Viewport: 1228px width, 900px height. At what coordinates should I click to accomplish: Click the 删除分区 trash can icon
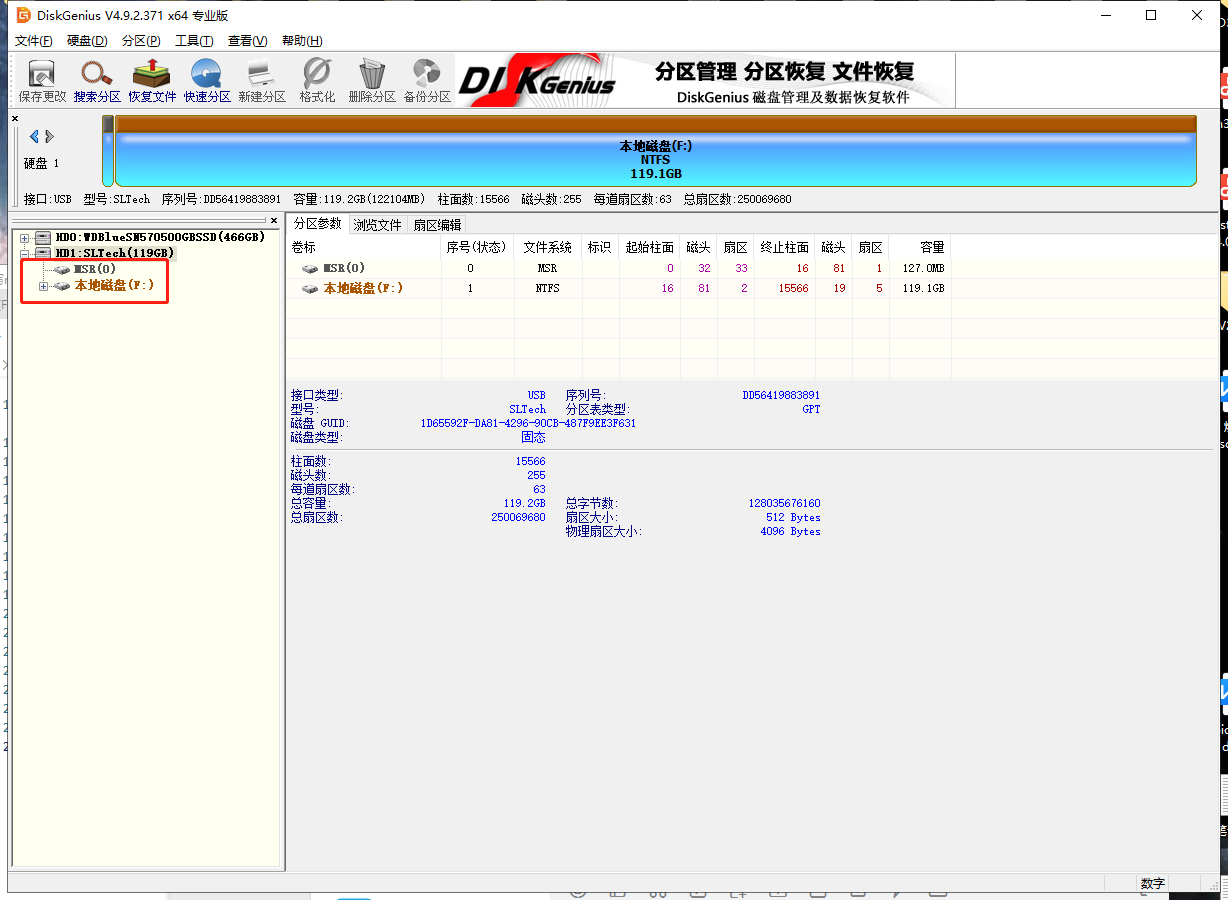372,81
